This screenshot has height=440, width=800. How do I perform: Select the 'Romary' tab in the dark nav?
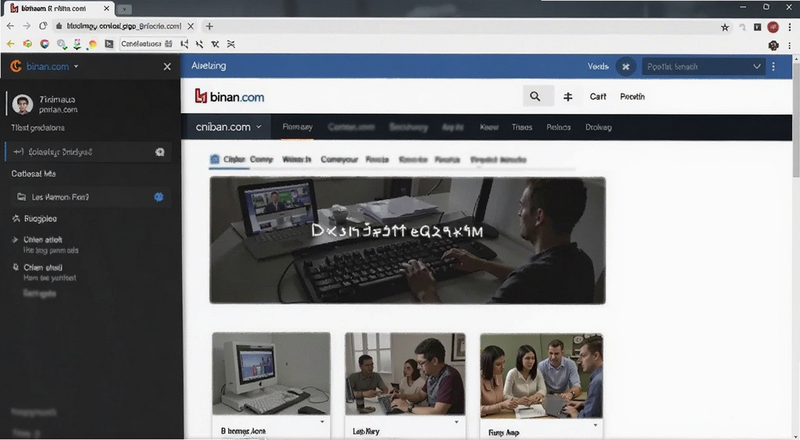click(297, 127)
